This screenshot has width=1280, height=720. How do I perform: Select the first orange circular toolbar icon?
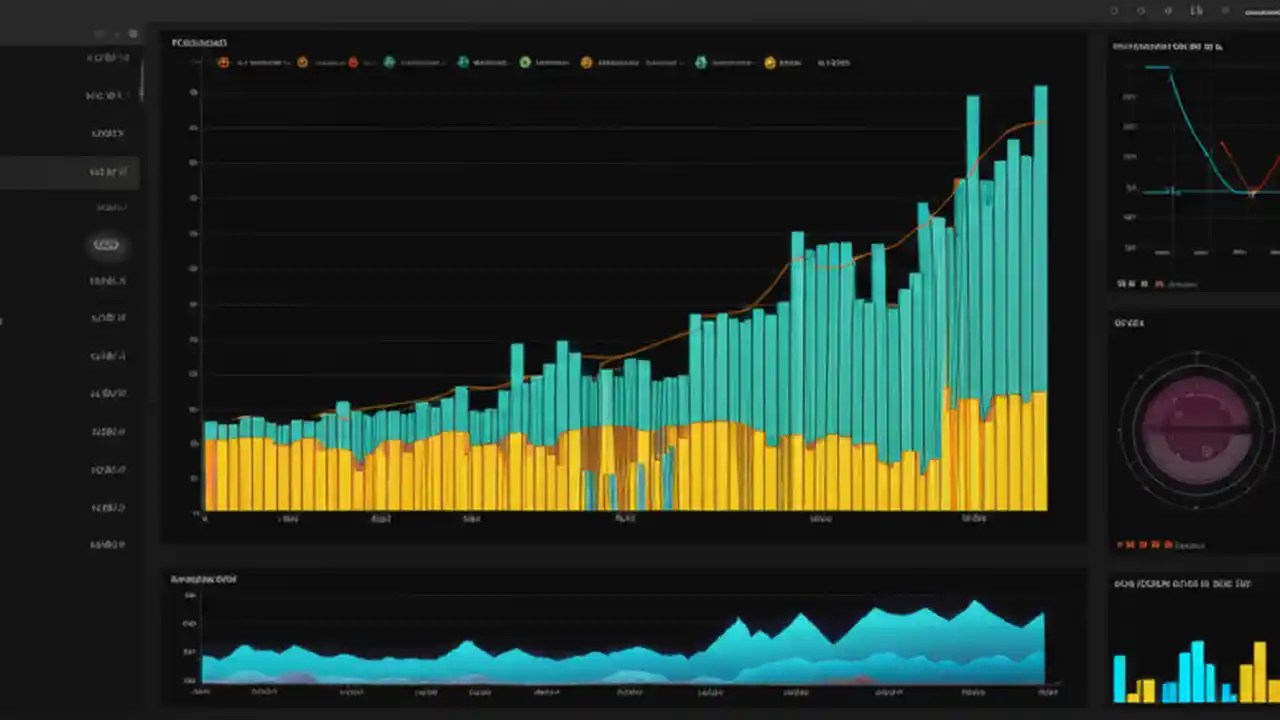(x=224, y=63)
